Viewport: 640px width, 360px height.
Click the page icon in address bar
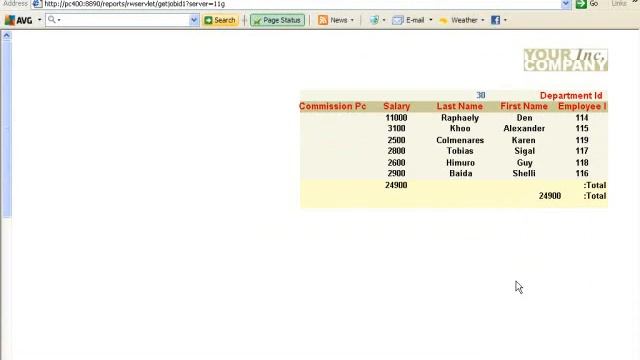(37, 4)
